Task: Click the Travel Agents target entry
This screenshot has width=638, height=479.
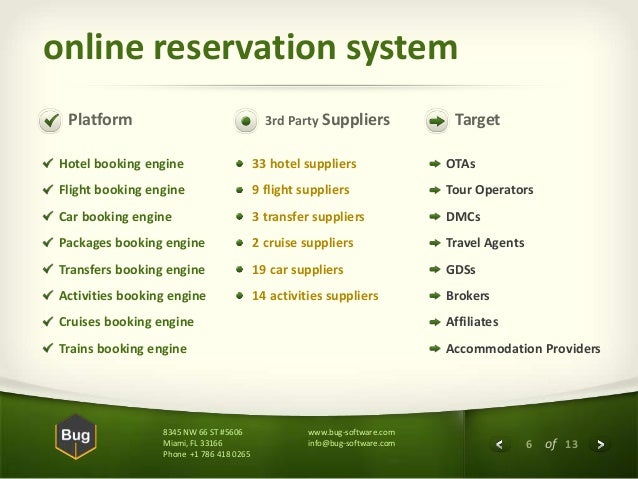Action: pyautogui.click(x=485, y=243)
